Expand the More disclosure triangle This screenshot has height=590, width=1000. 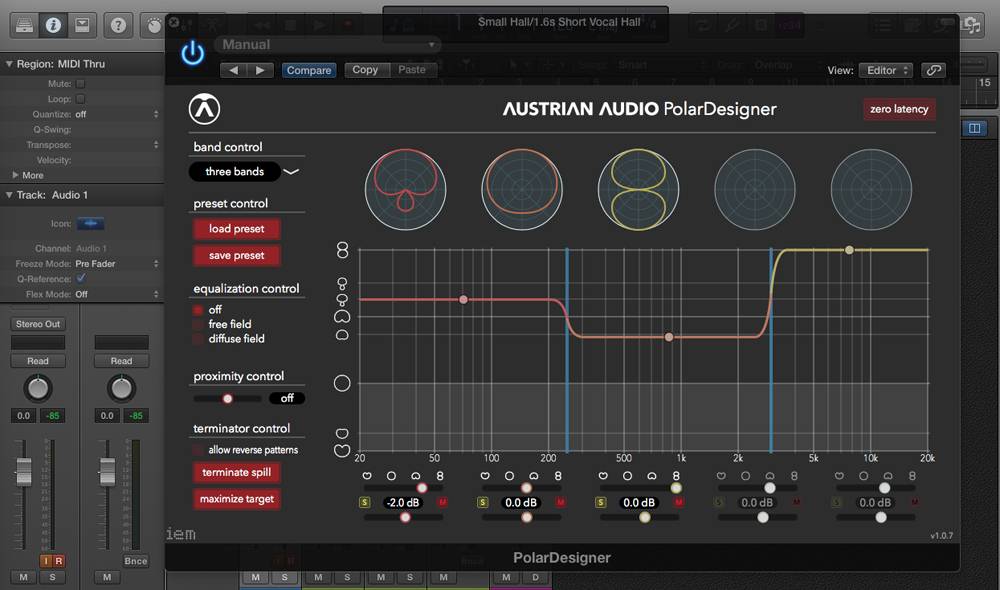(15, 175)
